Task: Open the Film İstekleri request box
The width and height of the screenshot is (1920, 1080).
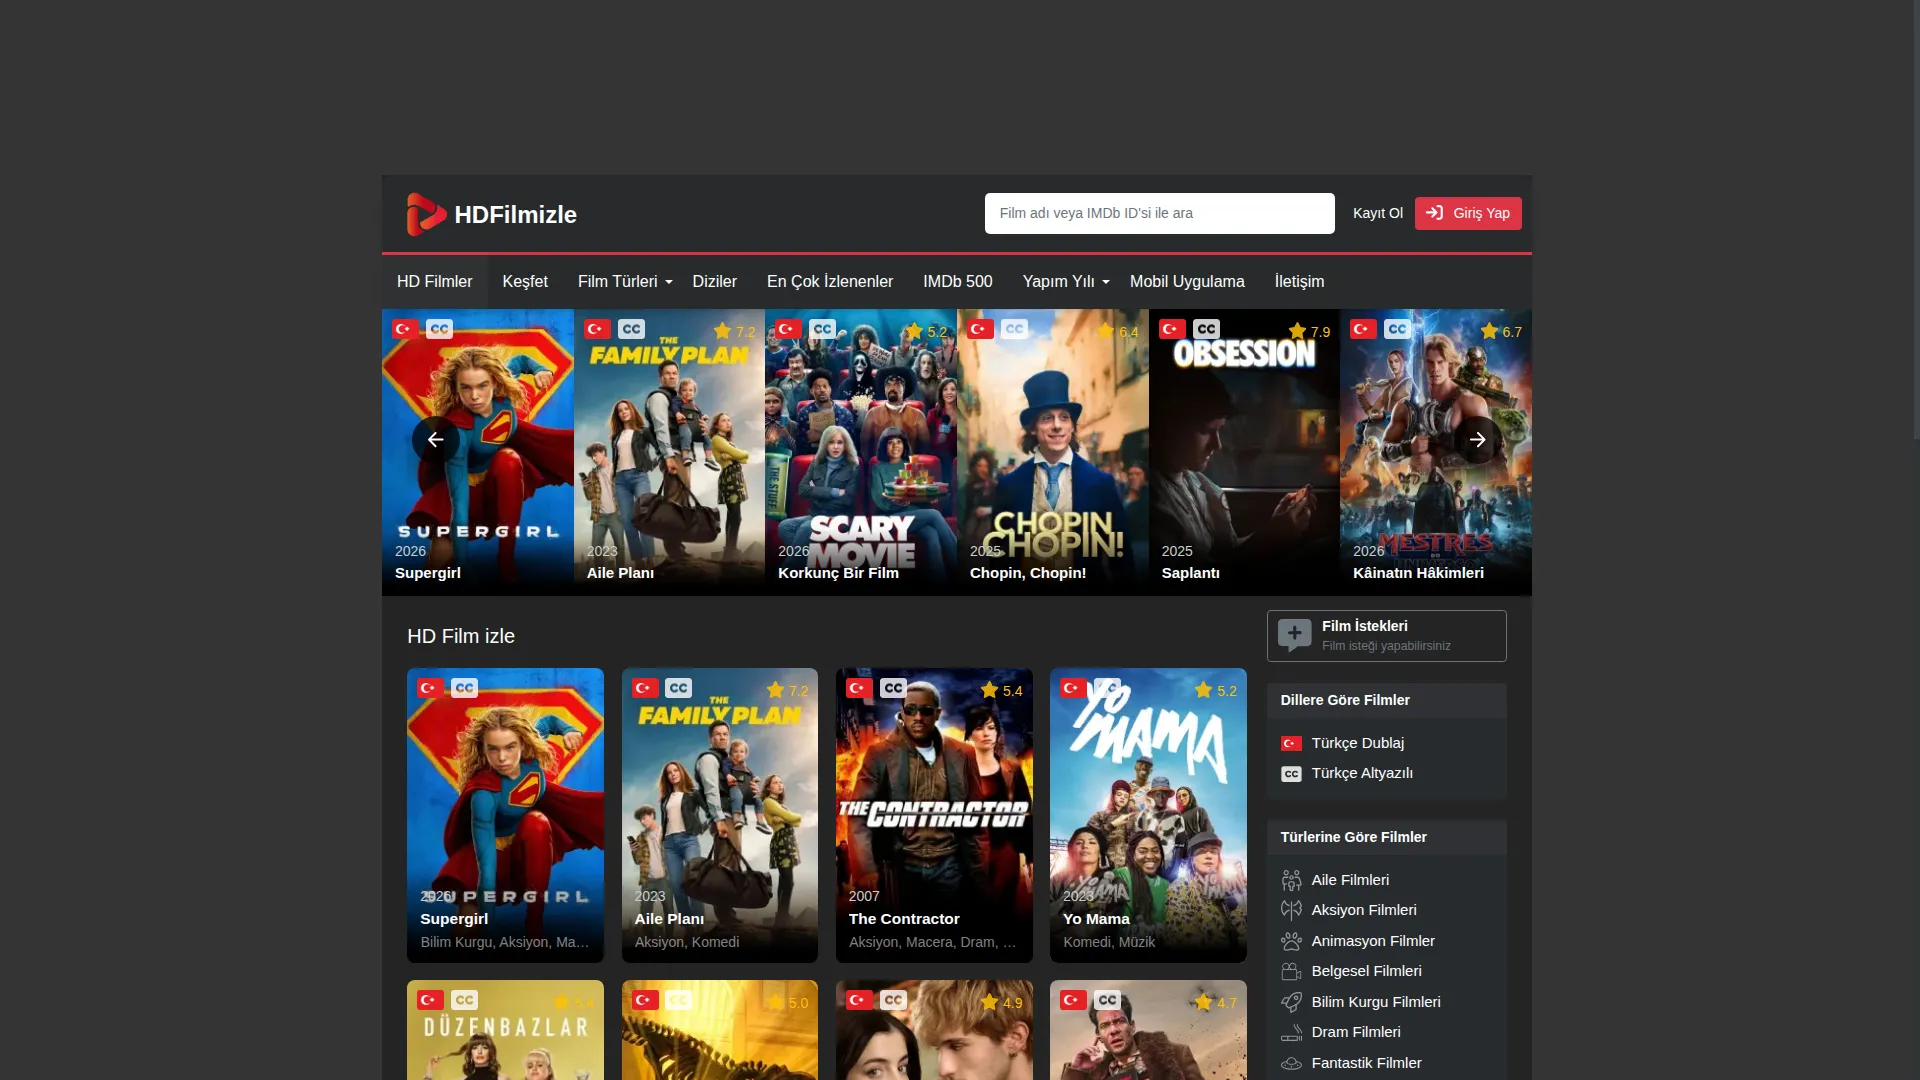Action: 1386,636
